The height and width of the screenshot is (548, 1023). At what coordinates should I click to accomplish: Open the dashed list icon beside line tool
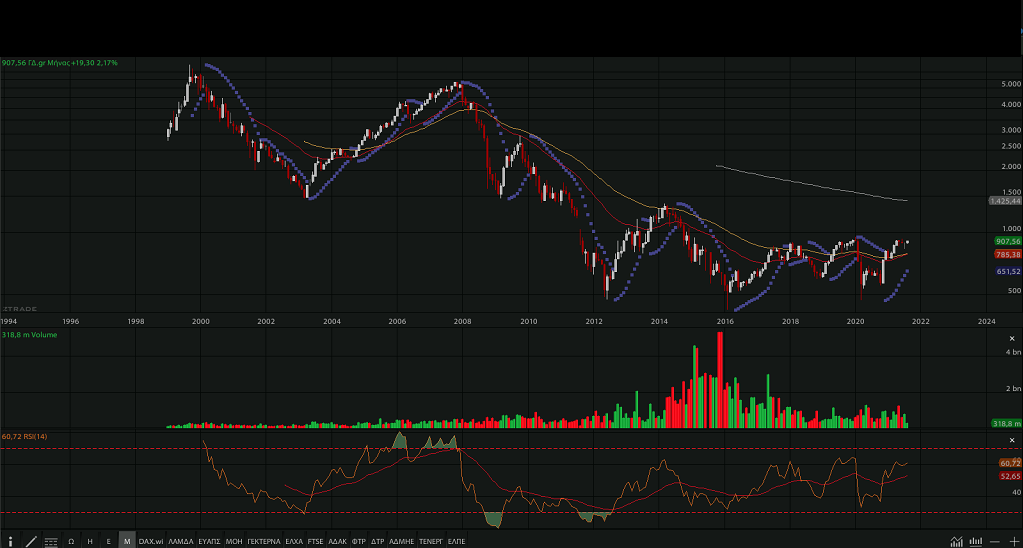point(50,541)
